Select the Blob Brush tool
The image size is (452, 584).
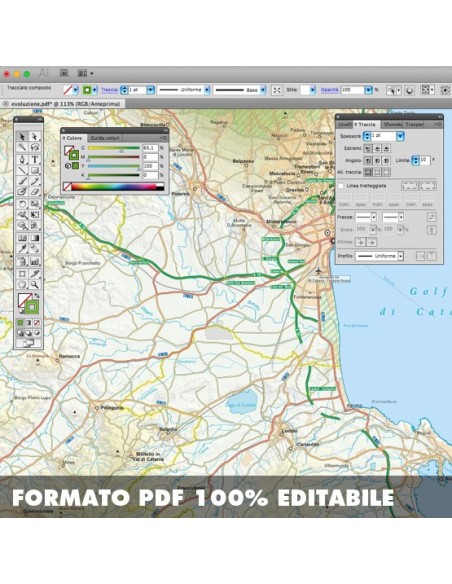point(22,192)
